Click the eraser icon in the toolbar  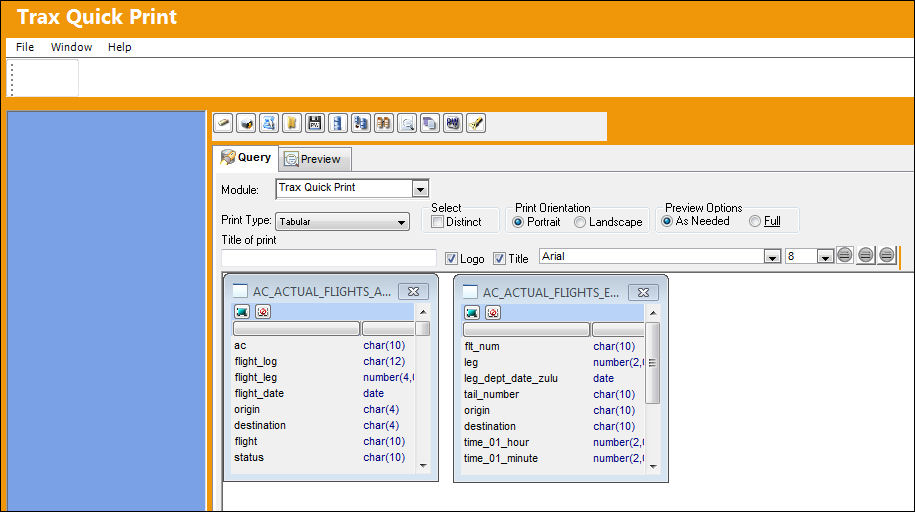click(x=223, y=124)
